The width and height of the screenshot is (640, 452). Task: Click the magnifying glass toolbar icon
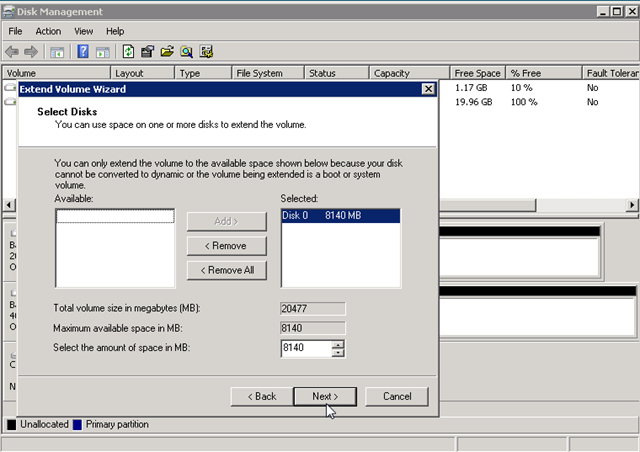click(x=187, y=52)
